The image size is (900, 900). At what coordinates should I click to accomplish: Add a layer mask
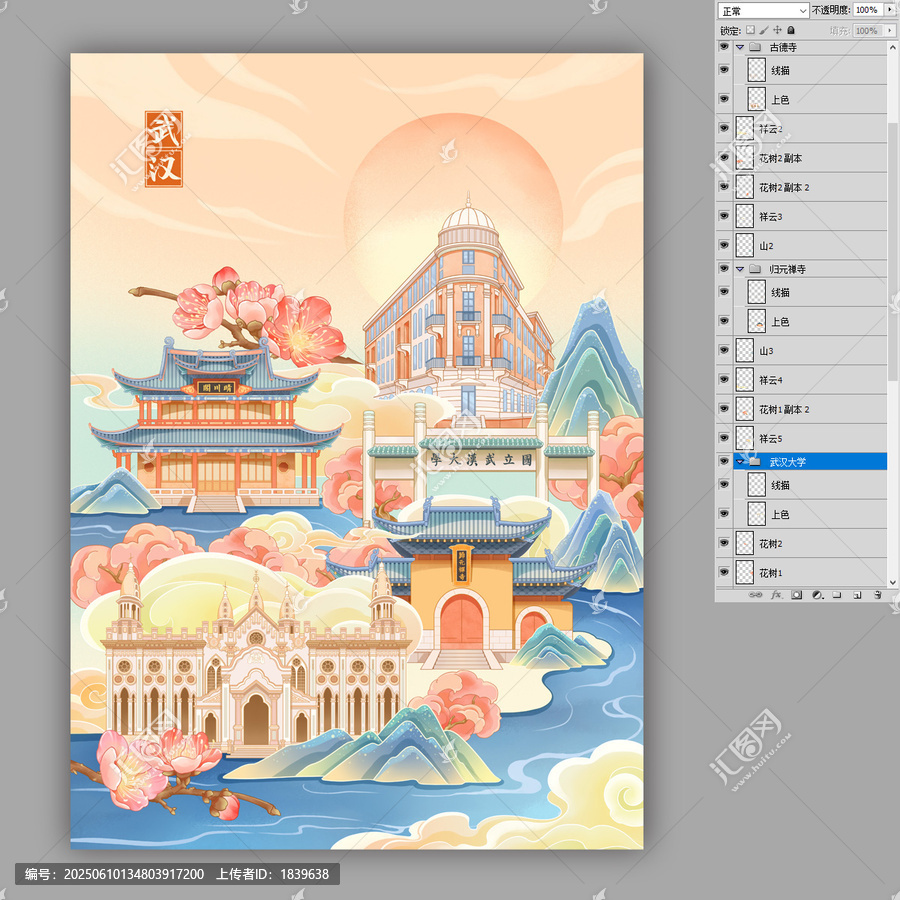coord(797,595)
